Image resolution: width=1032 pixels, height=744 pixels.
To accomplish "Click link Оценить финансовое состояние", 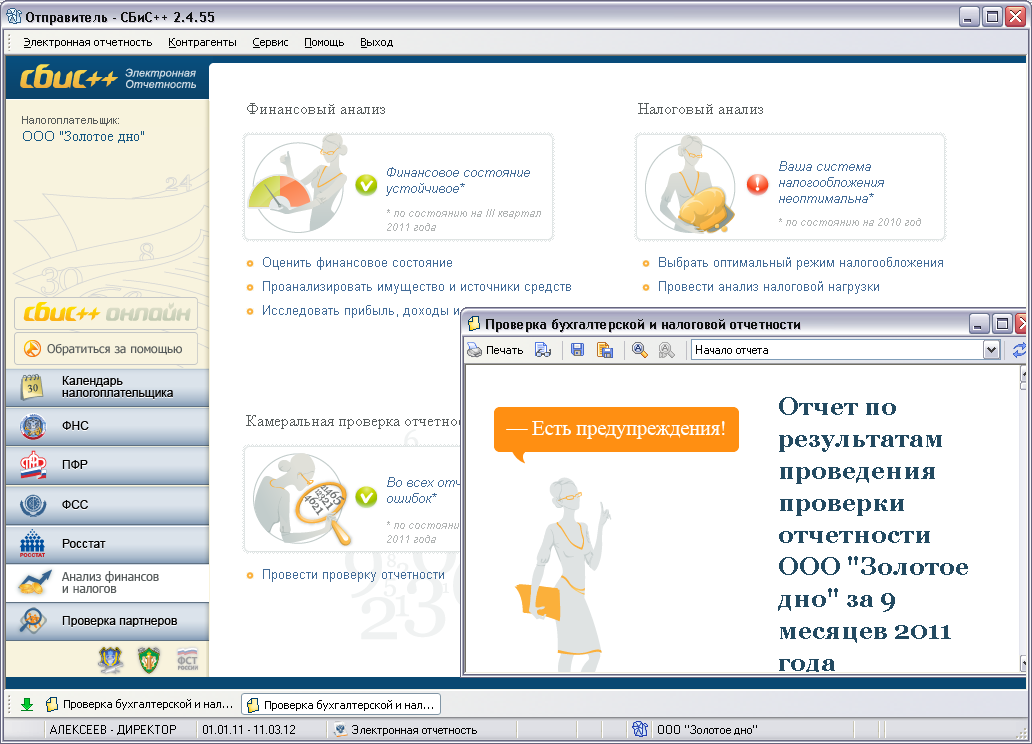I will click(357, 263).
